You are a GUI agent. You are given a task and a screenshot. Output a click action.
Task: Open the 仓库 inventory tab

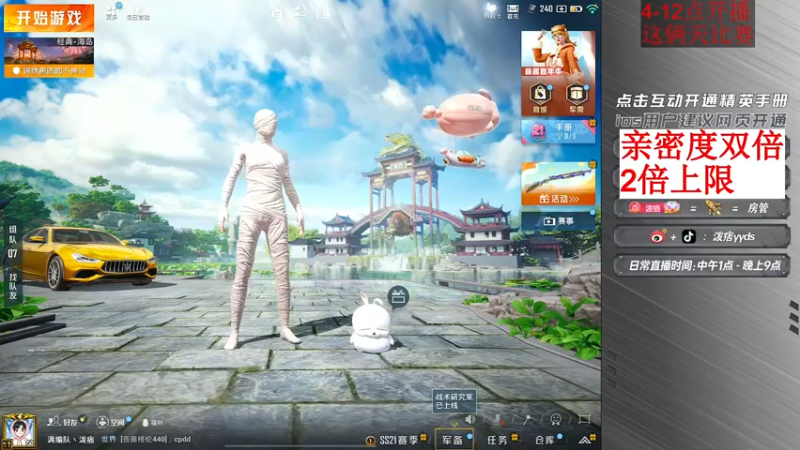(547, 440)
